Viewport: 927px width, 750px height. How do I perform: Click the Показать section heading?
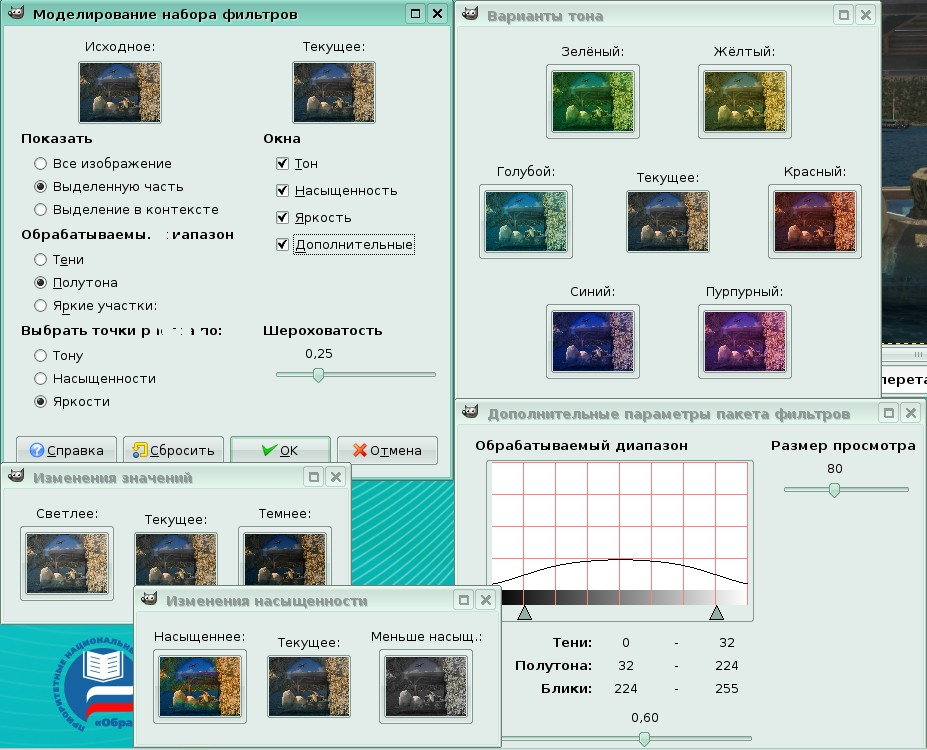click(57, 138)
